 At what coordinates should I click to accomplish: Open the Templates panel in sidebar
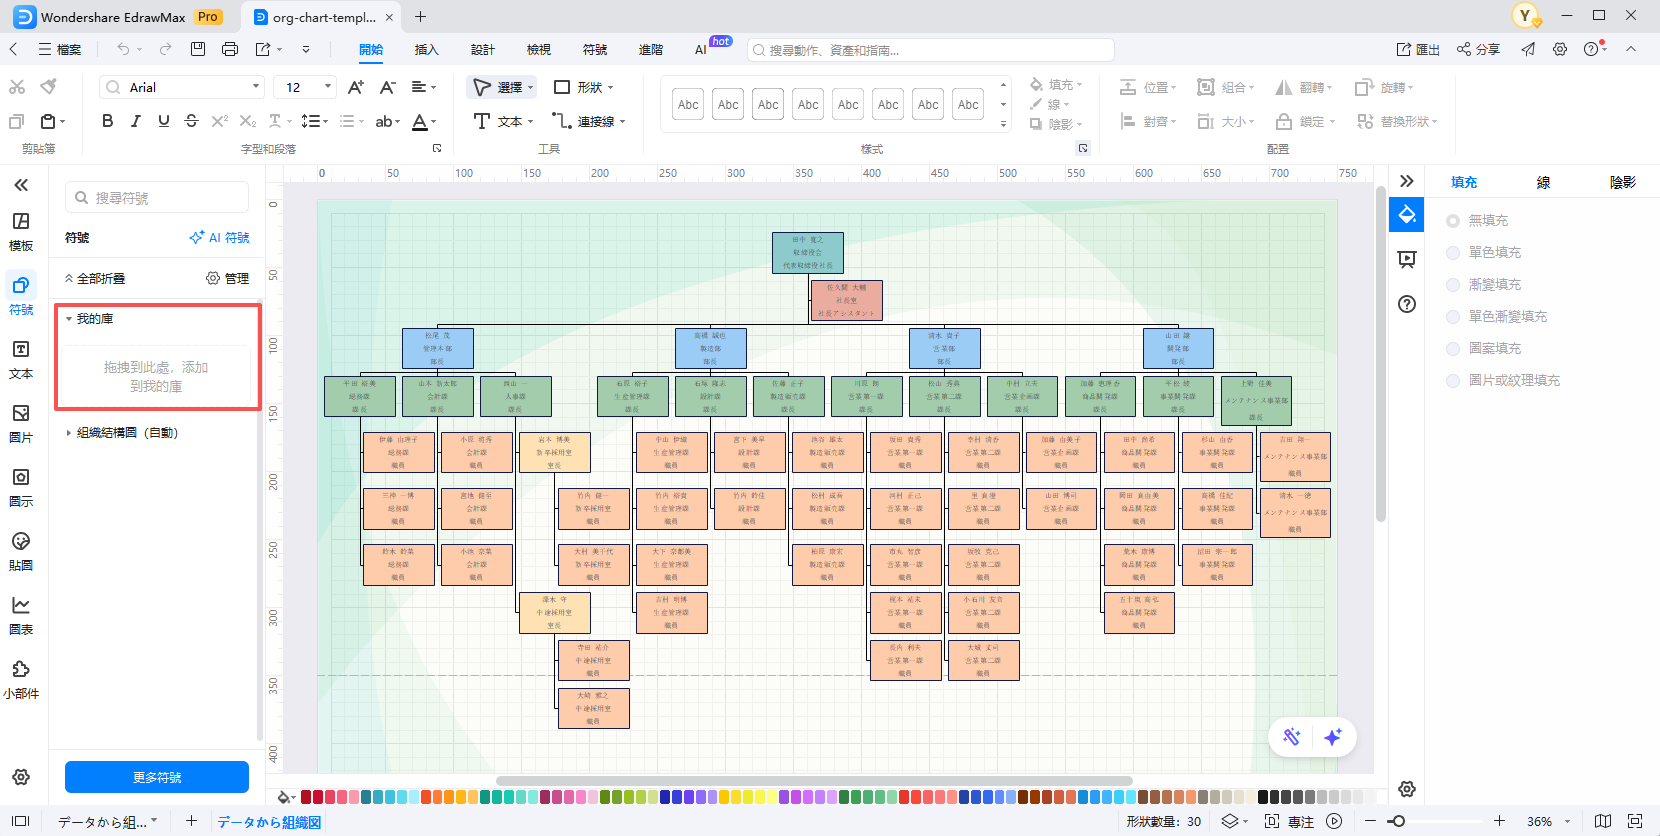21,231
